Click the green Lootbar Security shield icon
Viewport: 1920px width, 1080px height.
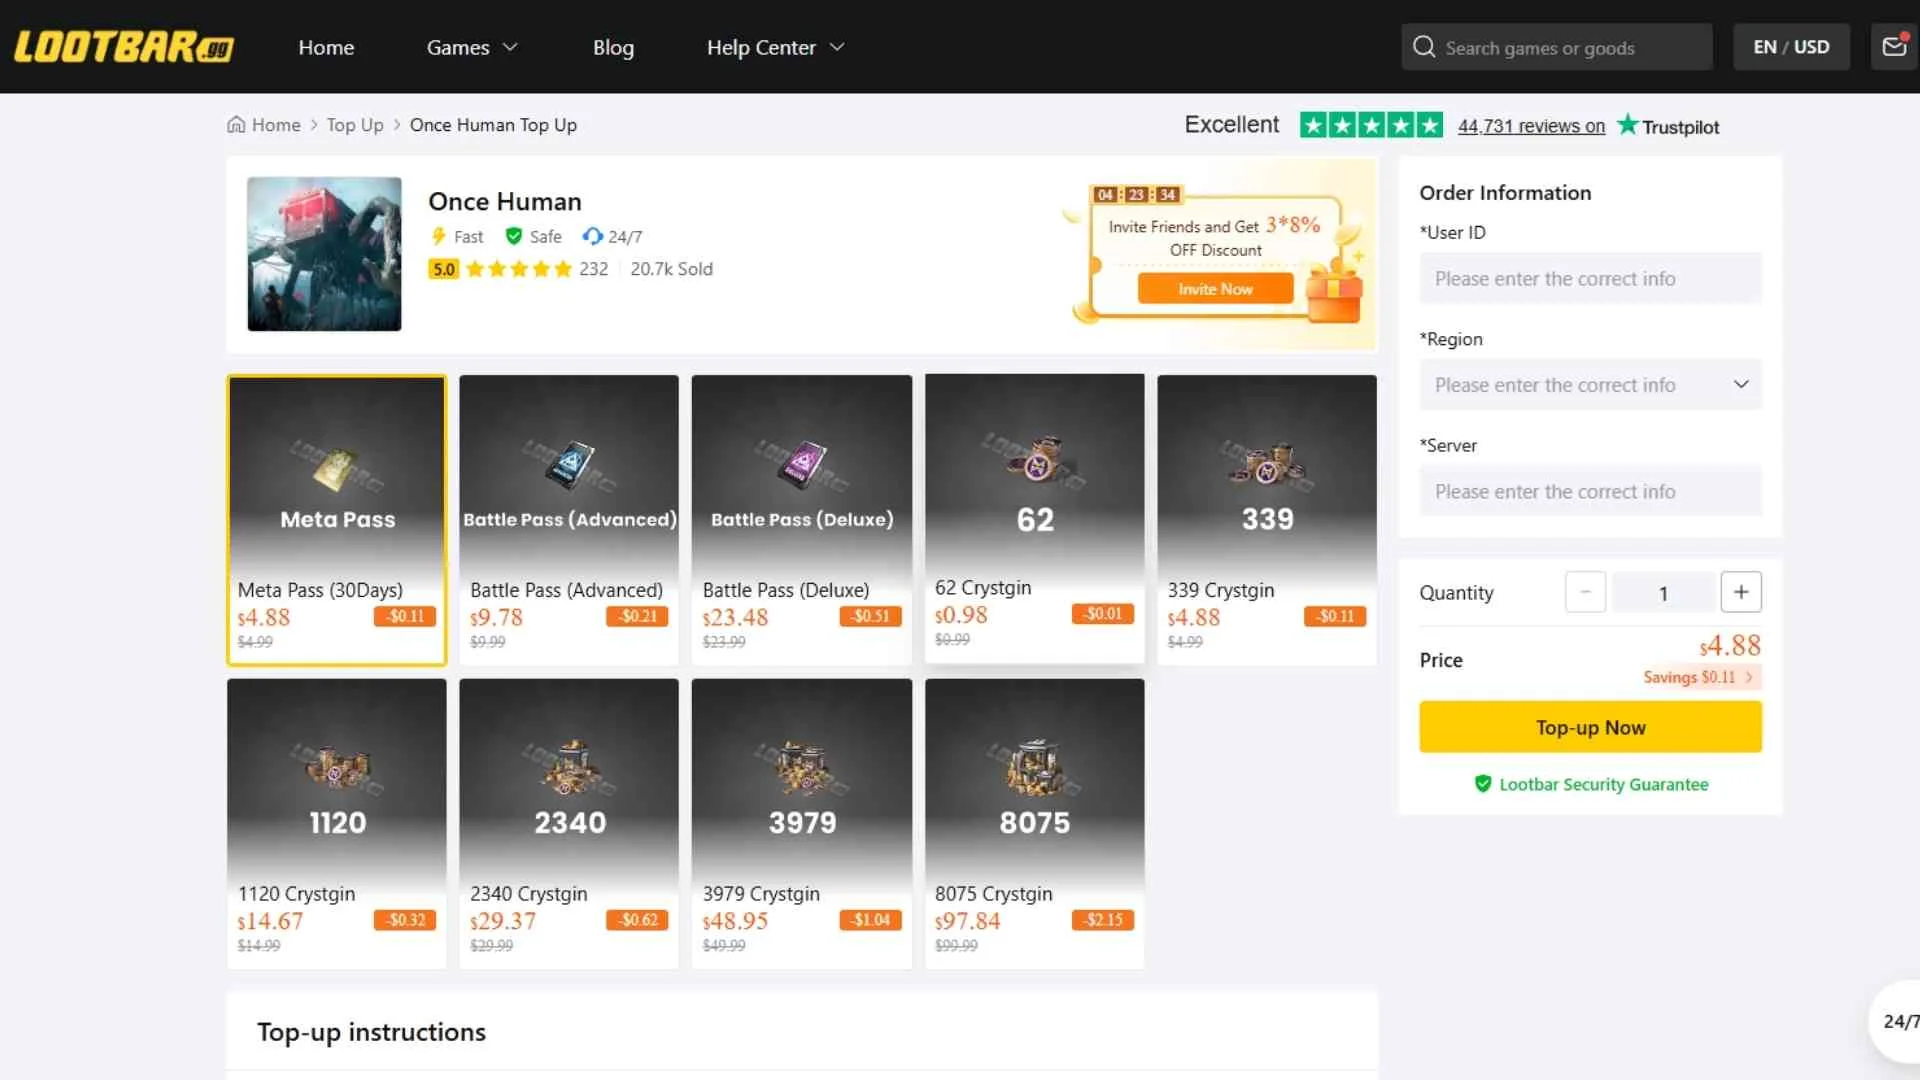pos(1483,784)
